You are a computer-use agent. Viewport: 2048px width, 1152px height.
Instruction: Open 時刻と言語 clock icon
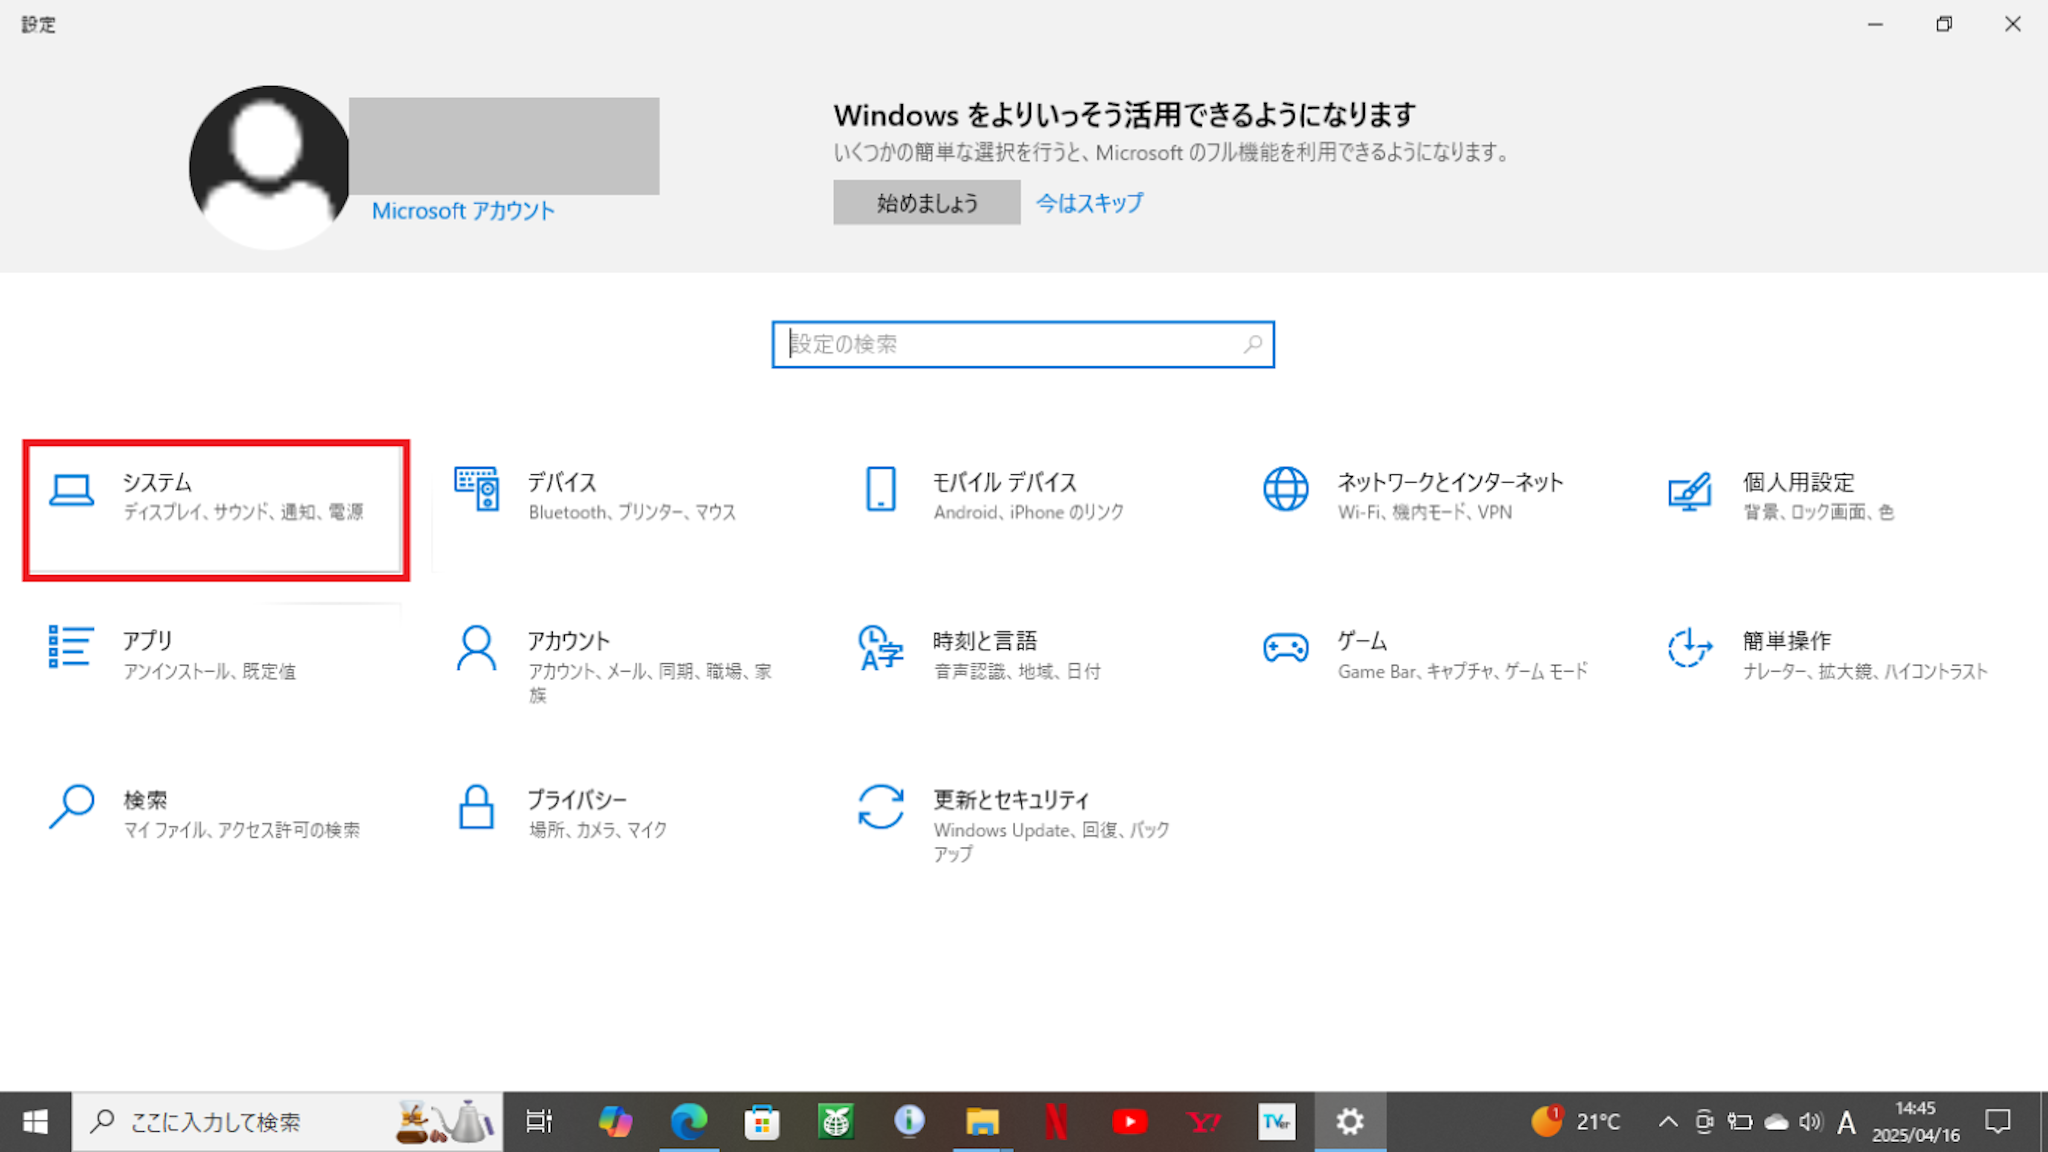tap(880, 648)
